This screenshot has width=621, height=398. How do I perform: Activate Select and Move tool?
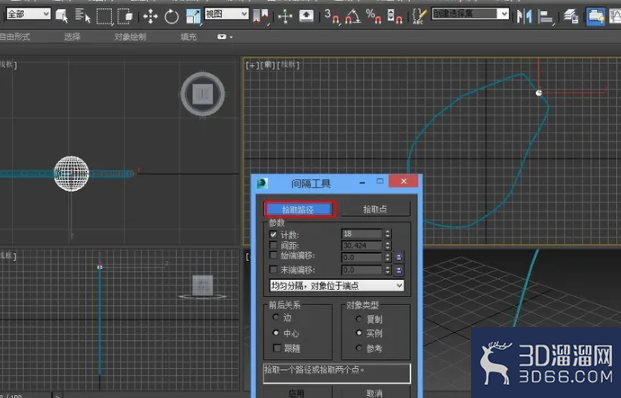[x=150, y=17]
